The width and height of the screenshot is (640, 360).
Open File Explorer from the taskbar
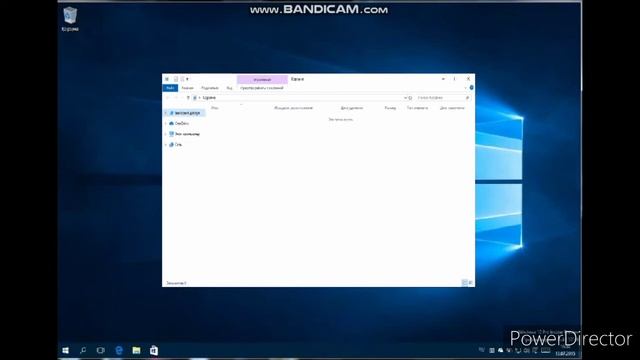(136, 350)
